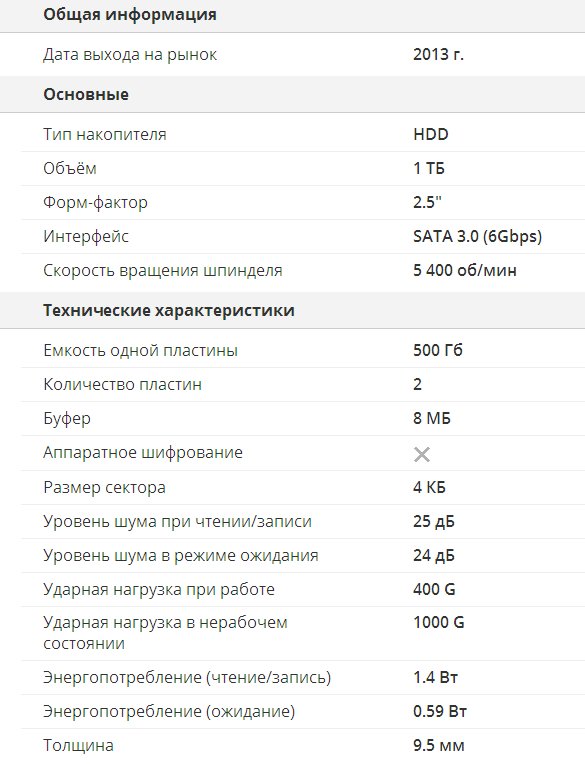The height and width of the screenshot is (764, 585).
Task: Click the 25 дБ noise level value
Action: [x=434, y=521]
